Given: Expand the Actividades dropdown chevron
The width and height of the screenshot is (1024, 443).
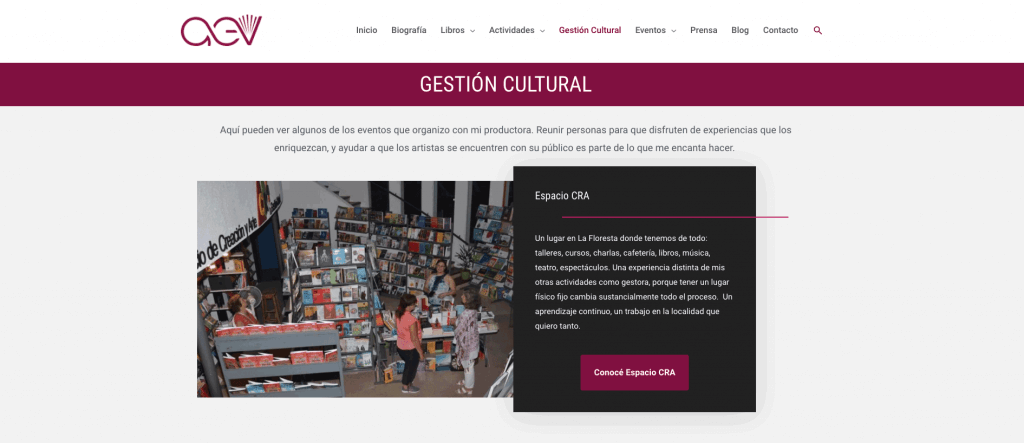Looking at the screenshot, I should click(542, 31).
